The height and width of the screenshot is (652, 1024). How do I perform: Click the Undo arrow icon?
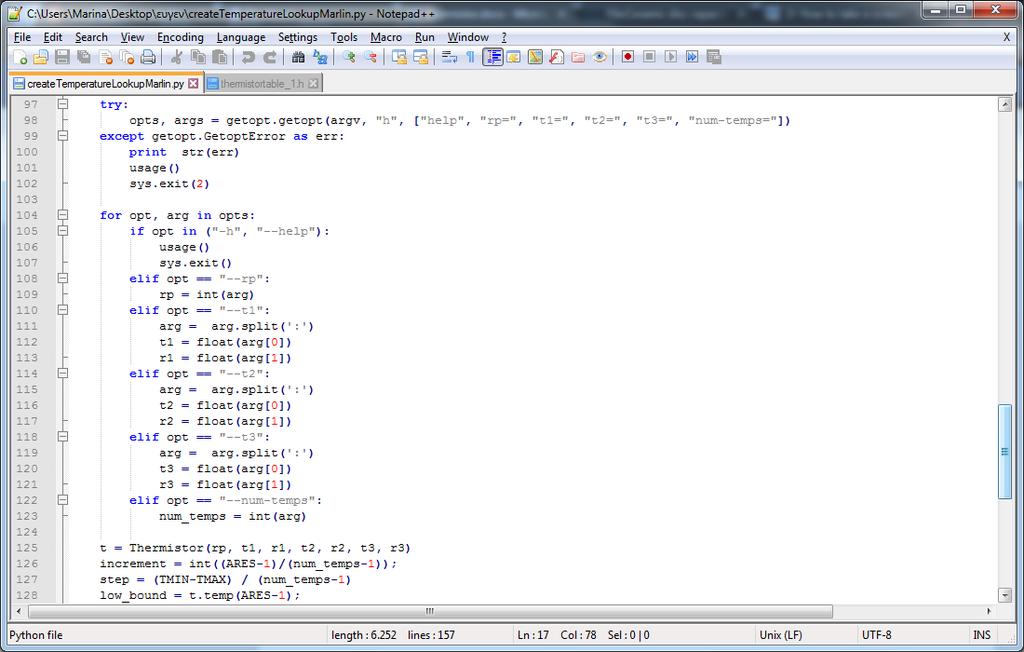248,57
